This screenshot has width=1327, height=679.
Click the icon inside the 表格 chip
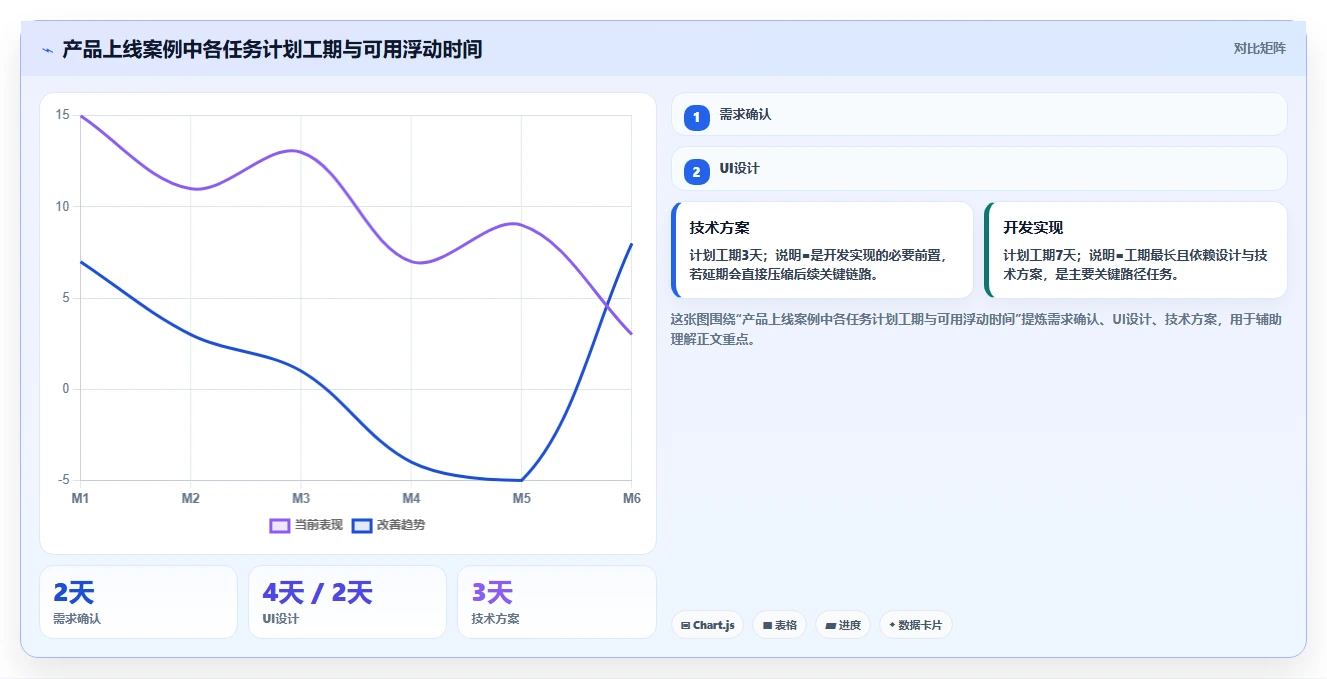767,625
